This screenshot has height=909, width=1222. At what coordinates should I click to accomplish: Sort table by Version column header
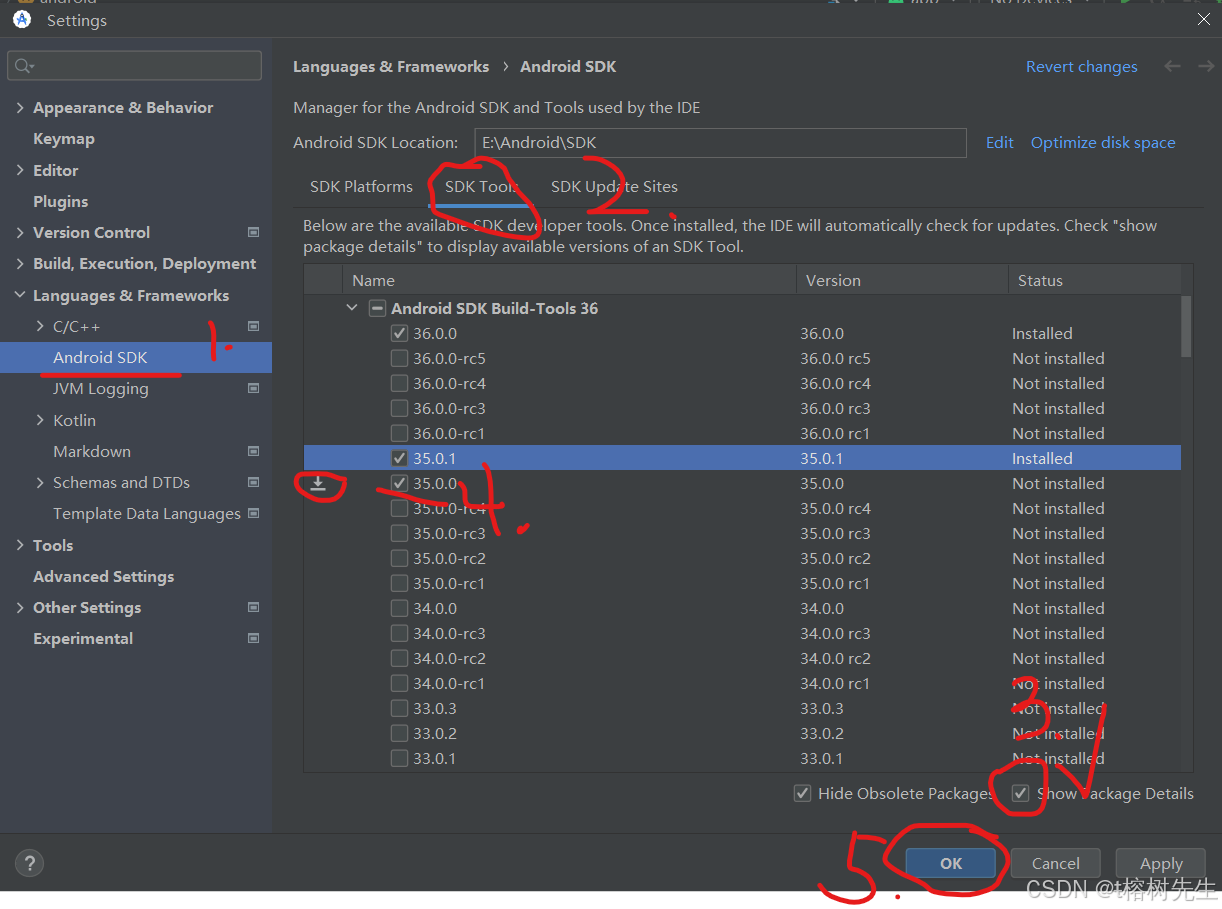pyautogui.click(x=902, y=280)
